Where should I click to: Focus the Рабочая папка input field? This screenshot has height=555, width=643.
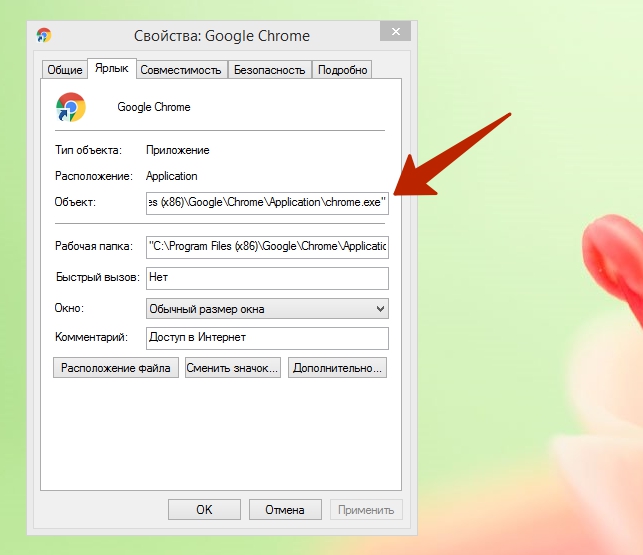pos(267,247)
